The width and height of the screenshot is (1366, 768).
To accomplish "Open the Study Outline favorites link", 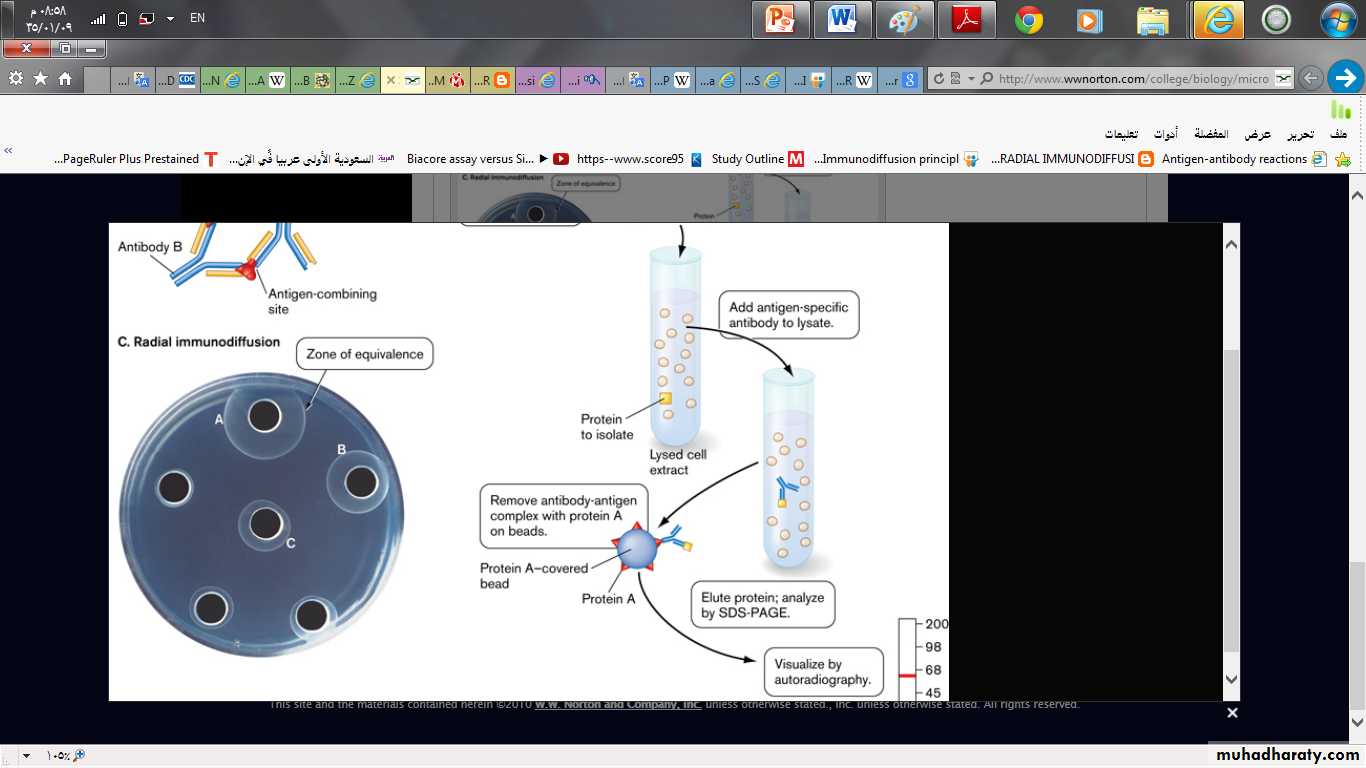I will [747, 159].
